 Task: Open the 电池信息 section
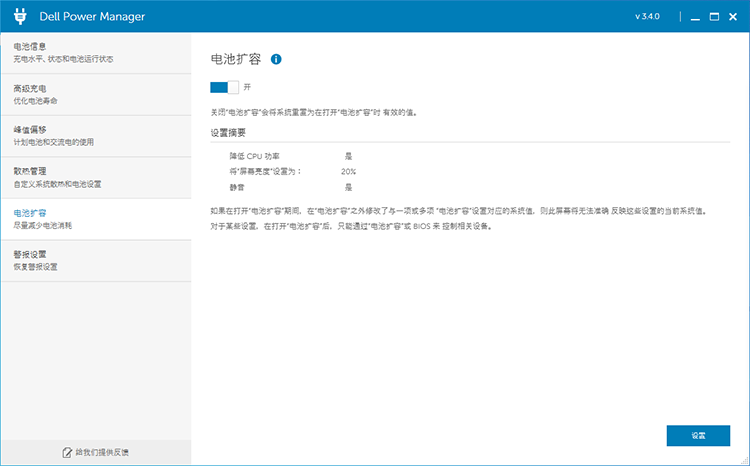point(96,53)
